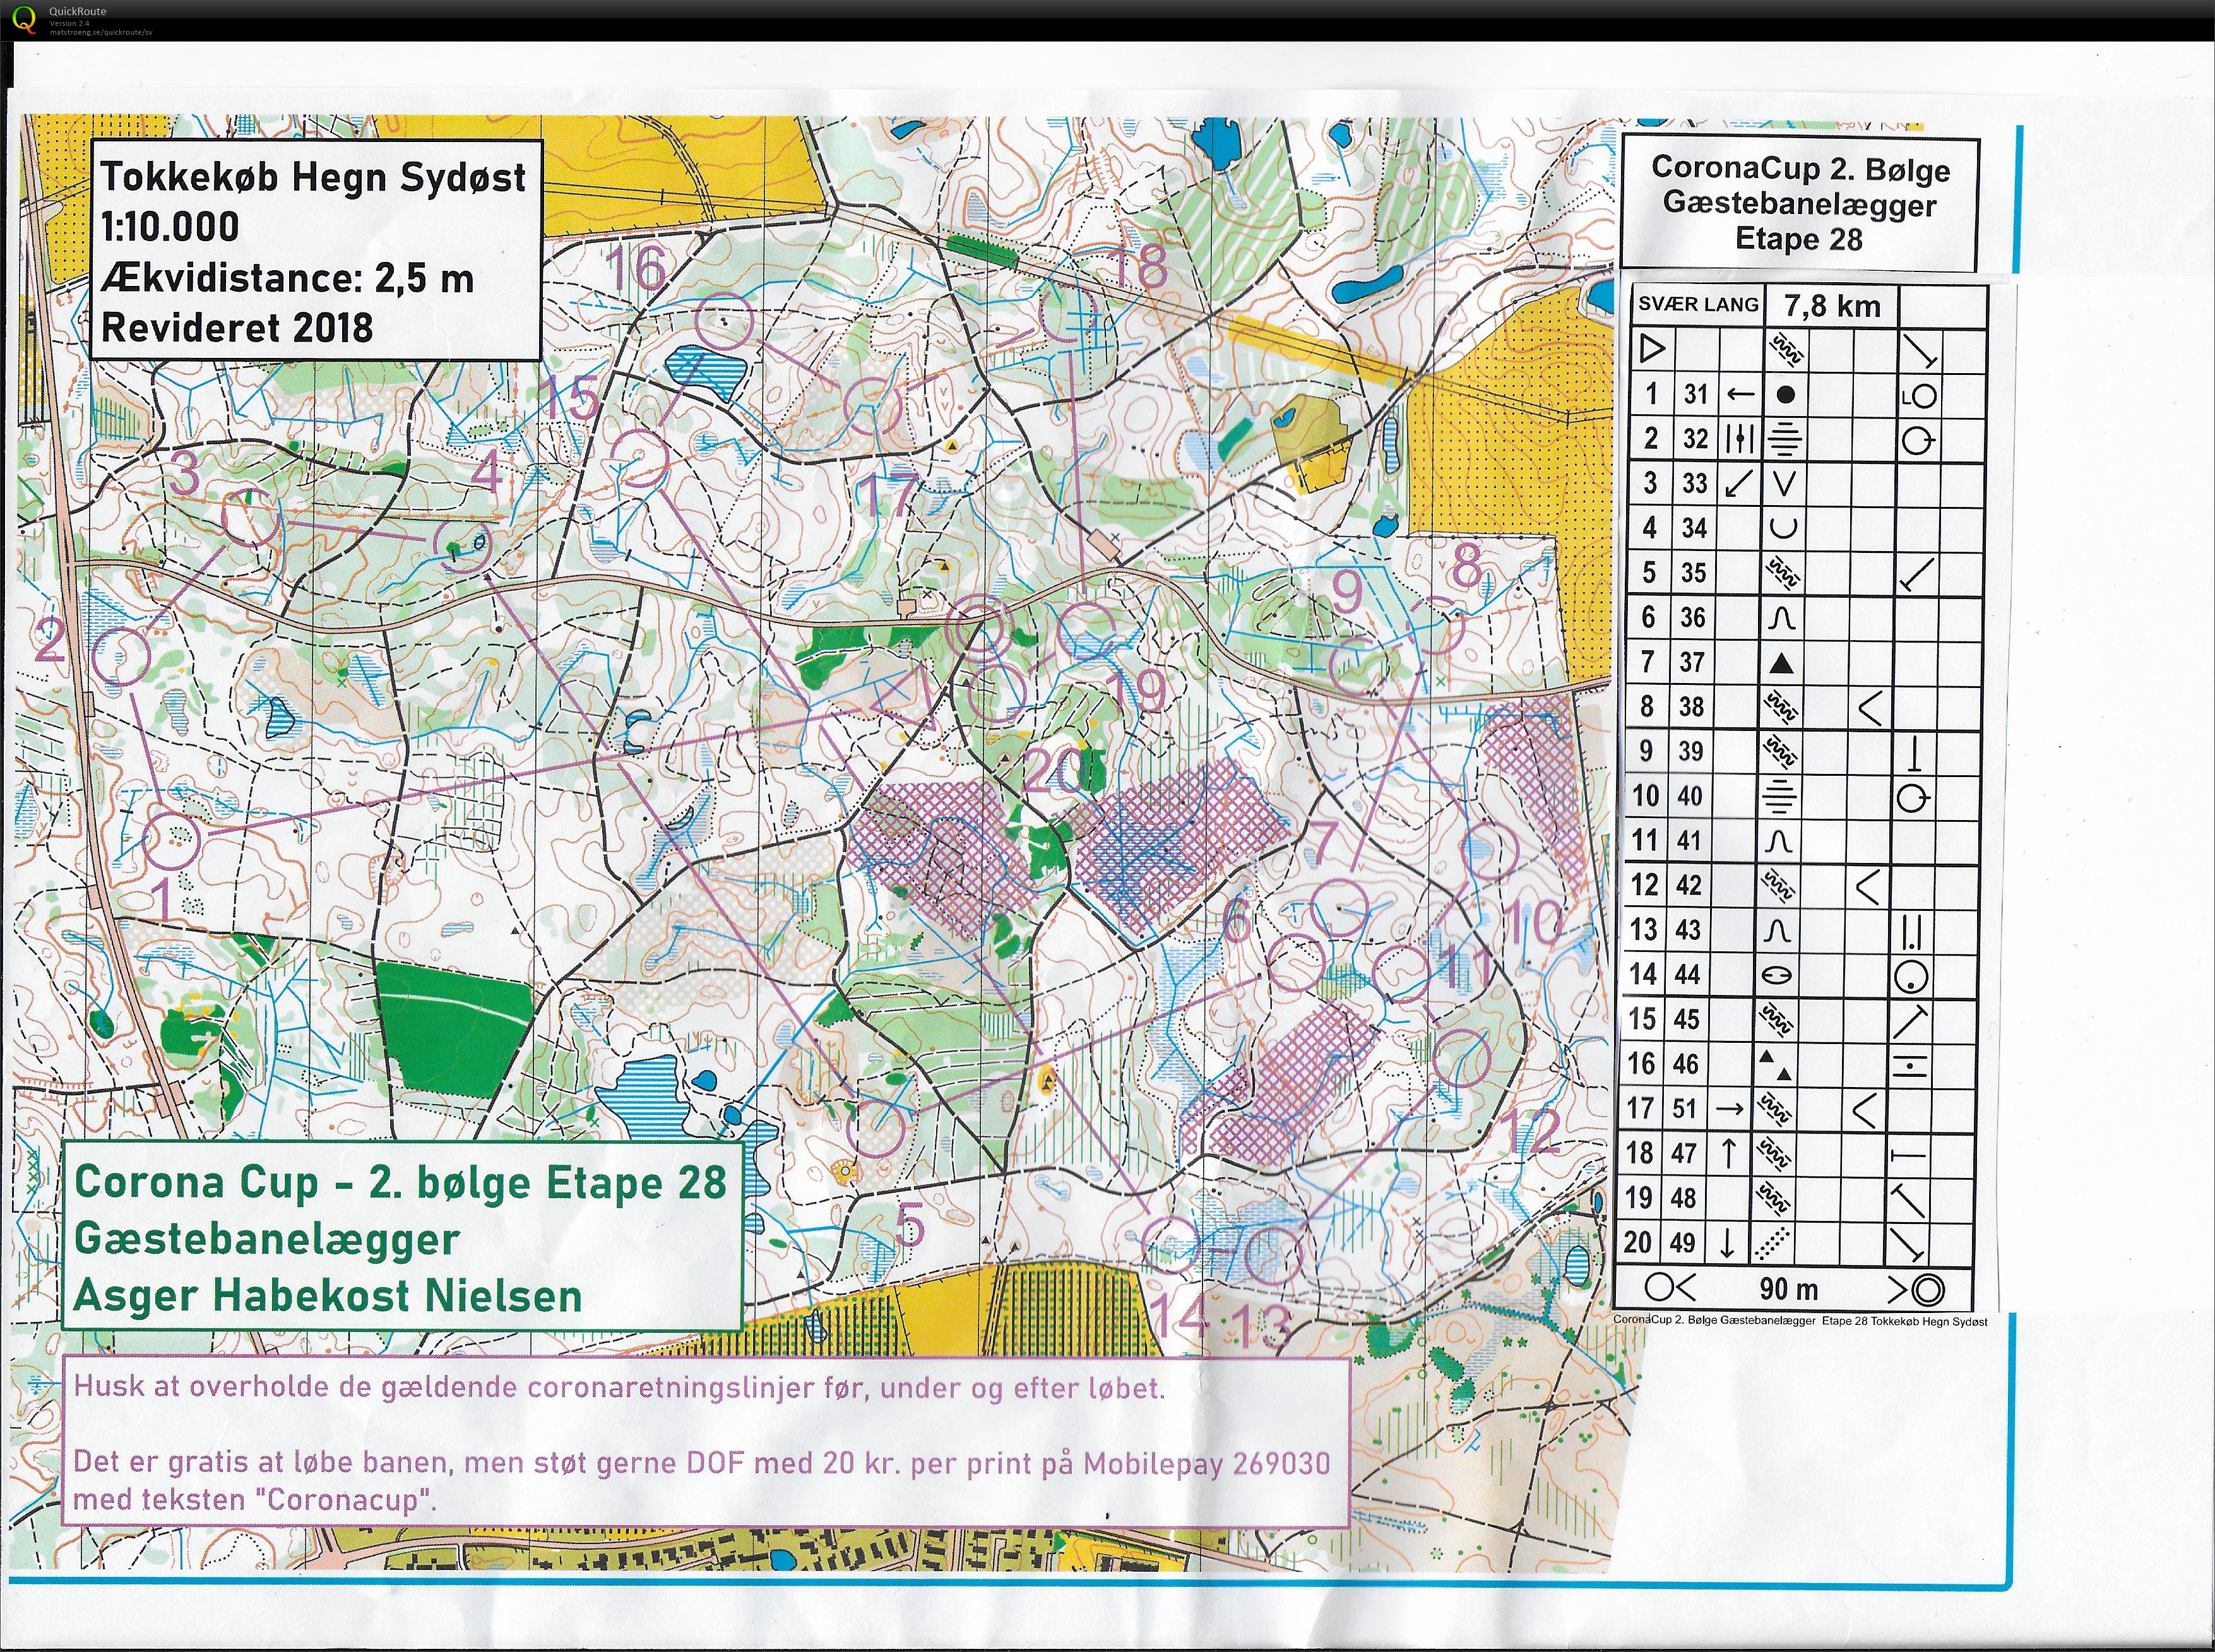Click control code '48' in the table

pos(1684,1198)
